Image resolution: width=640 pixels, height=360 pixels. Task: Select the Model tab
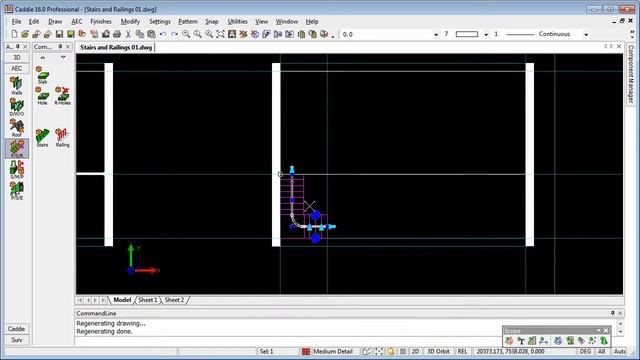[x=122, y=300]
